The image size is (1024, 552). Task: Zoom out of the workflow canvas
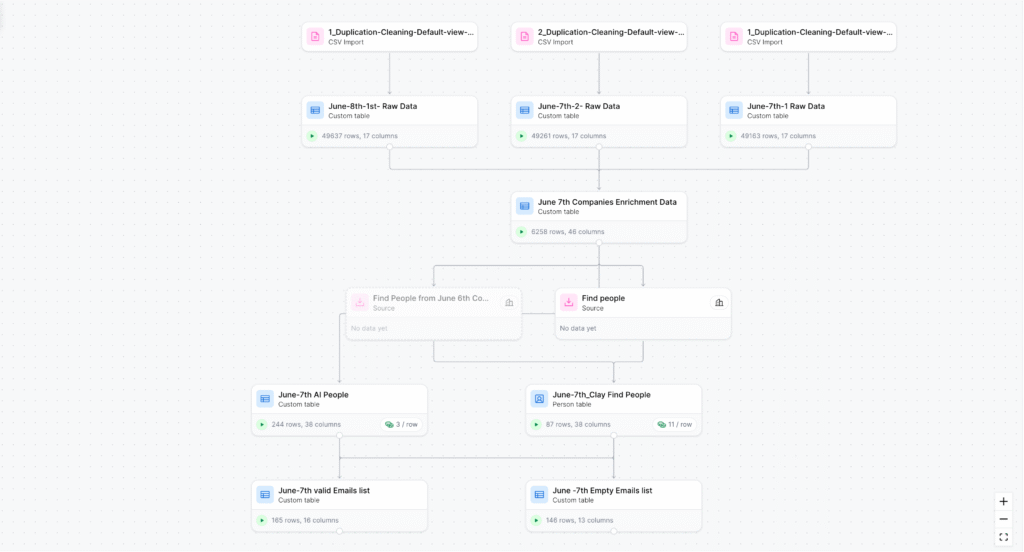[1003, 519]
